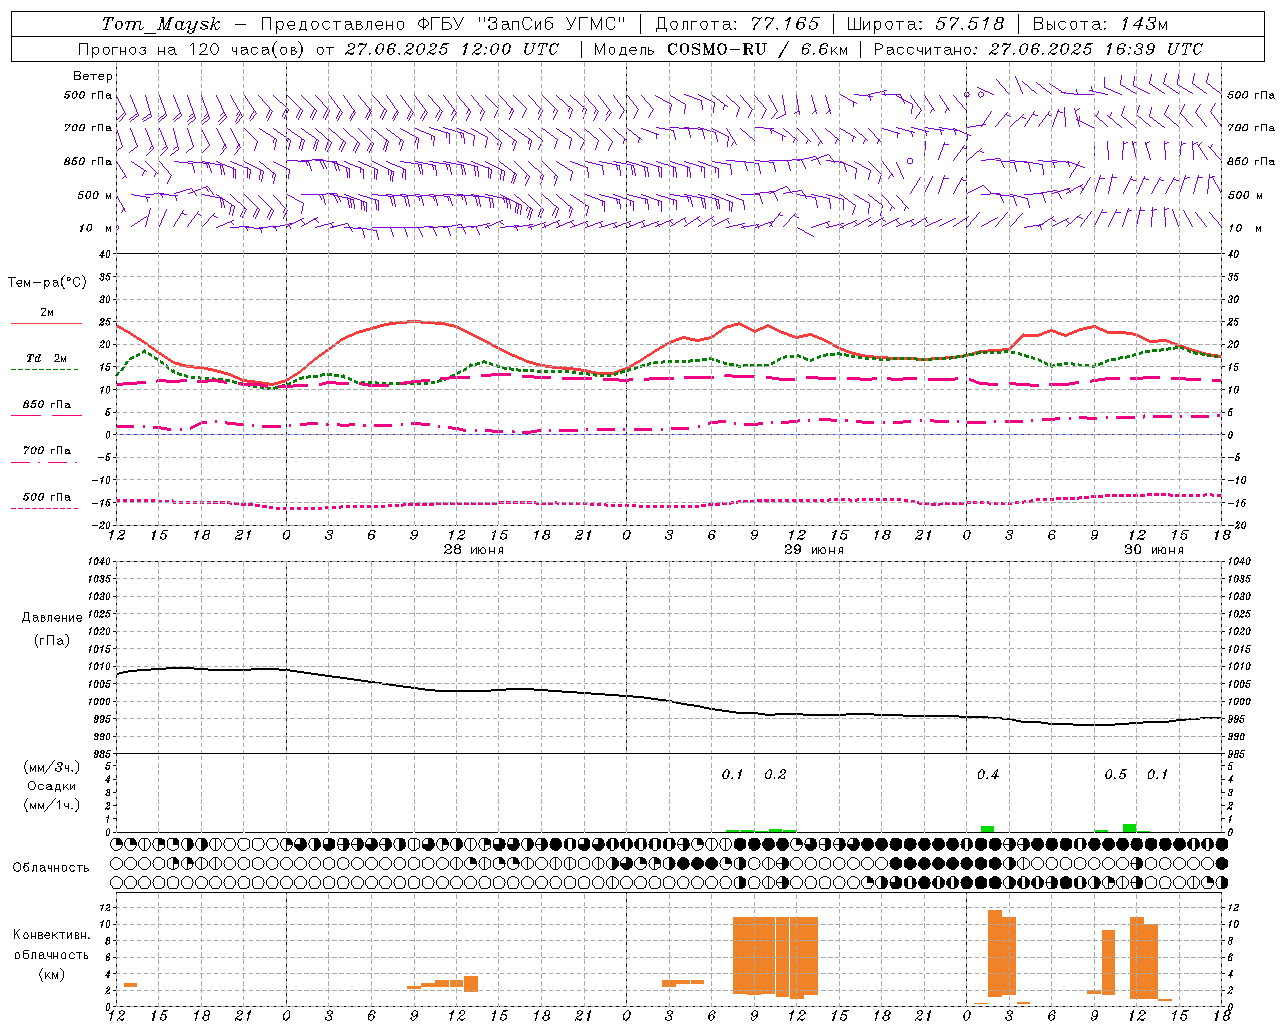Viewport: 1280px width, 1024px height.
Task: Click the (гПа) pressure unit label
Action: pyautogui.click(x=52, y=641)
